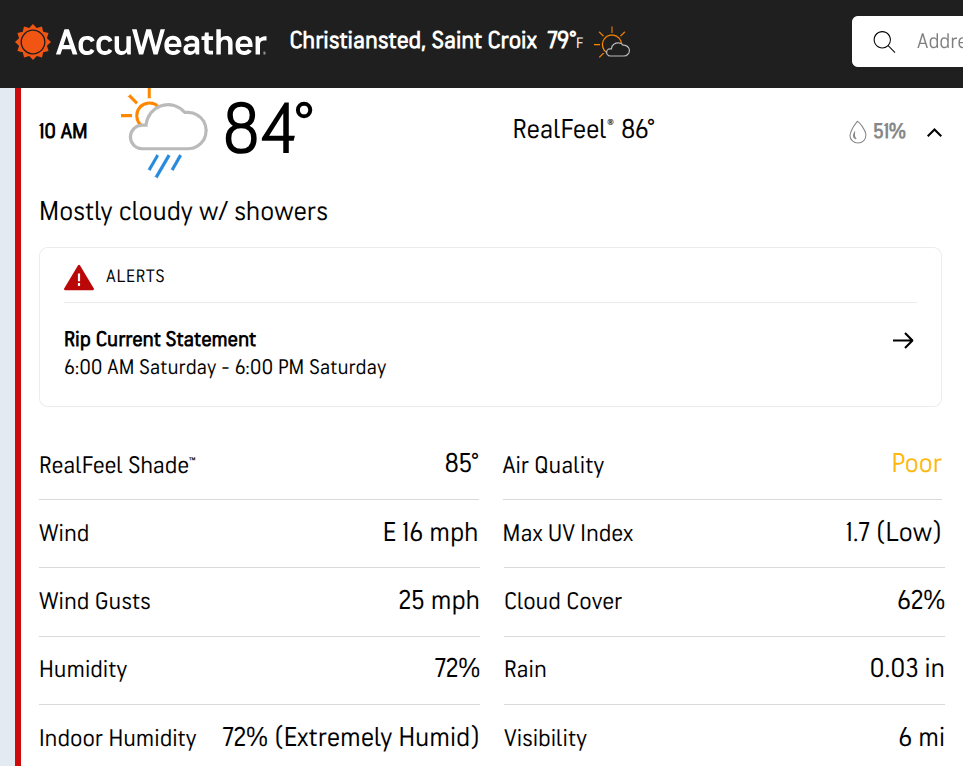Click the Max UV Index row

pos(722,533)
